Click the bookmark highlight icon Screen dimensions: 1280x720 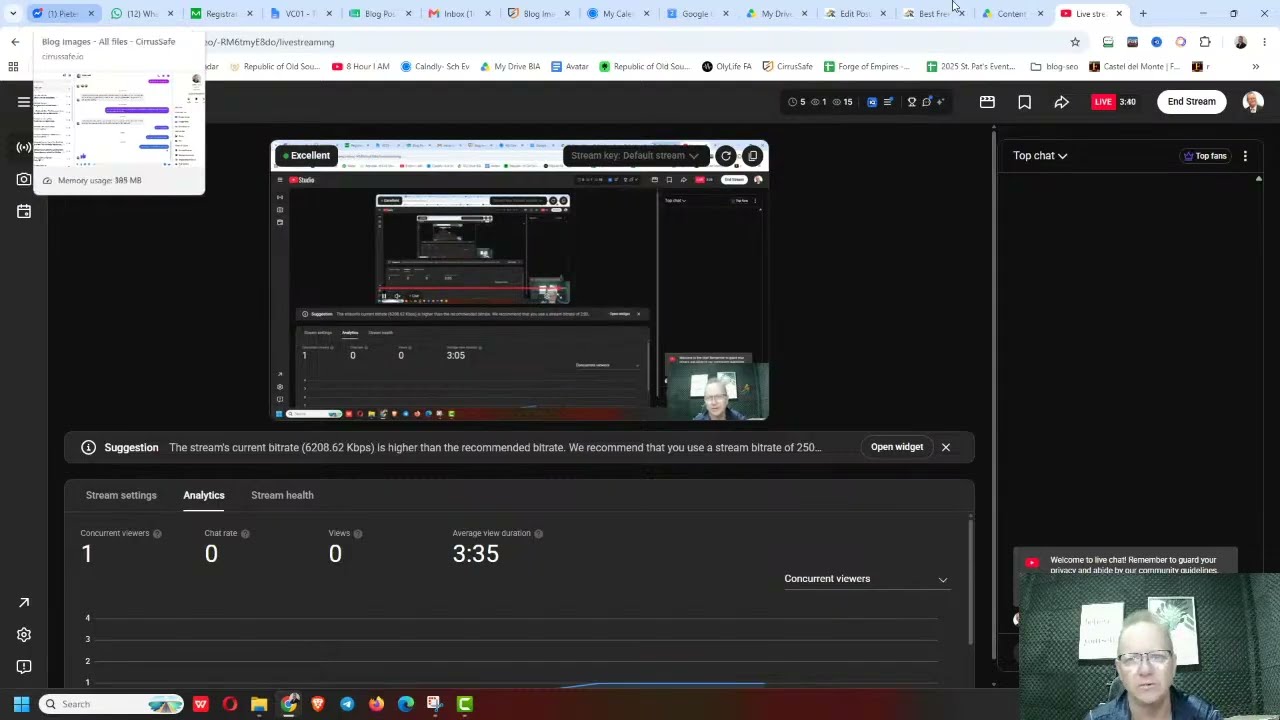pos(1024,101)
